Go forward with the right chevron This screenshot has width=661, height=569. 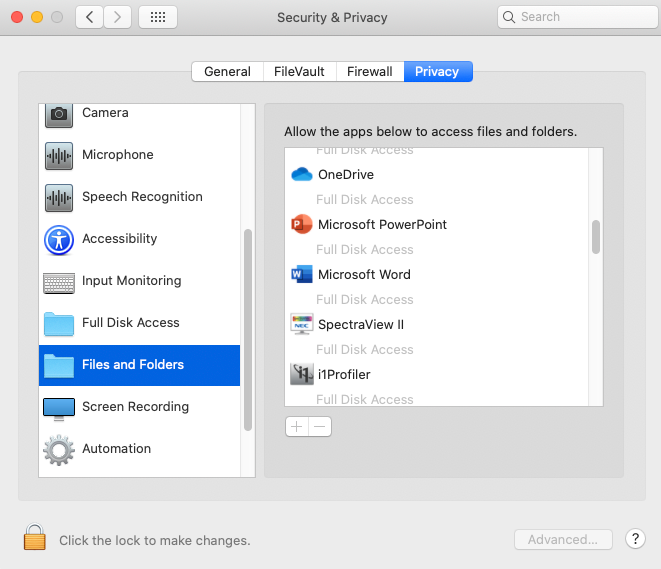117,17
